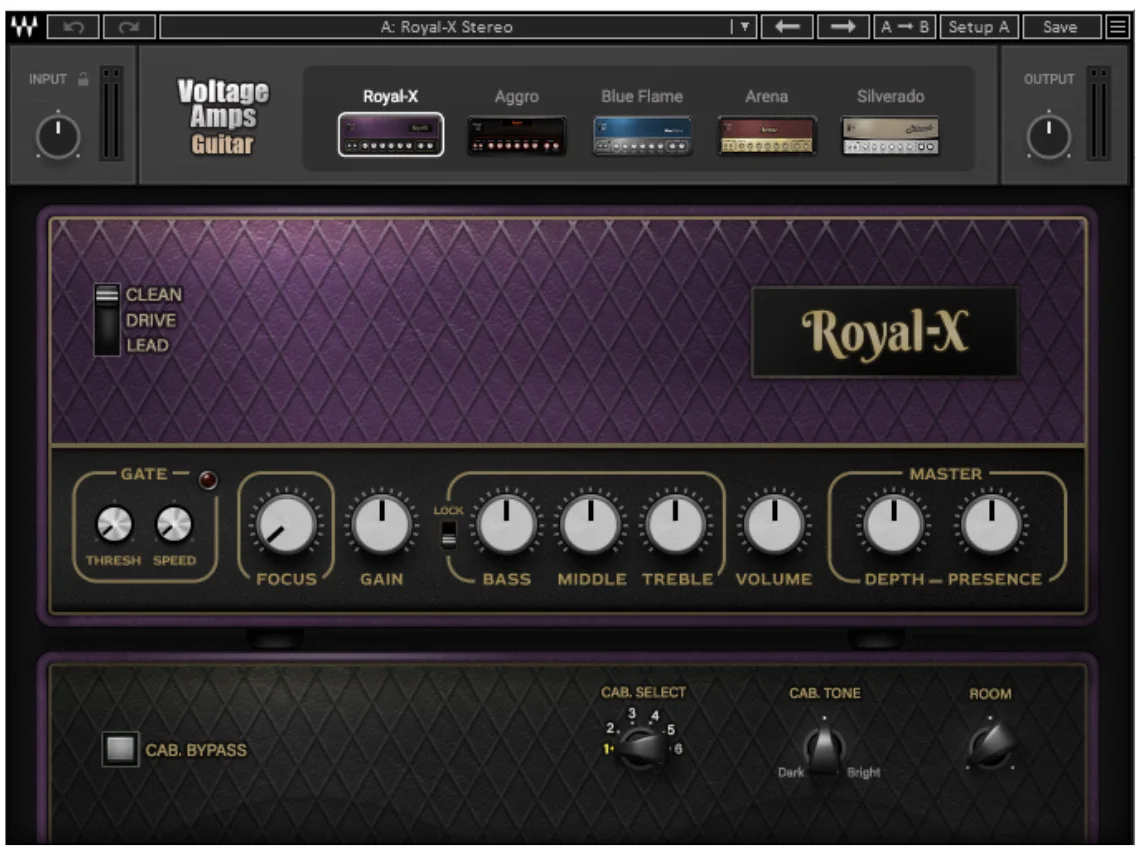
Task: Open the preset dropdown arrow
Action: tap(745, 27)
